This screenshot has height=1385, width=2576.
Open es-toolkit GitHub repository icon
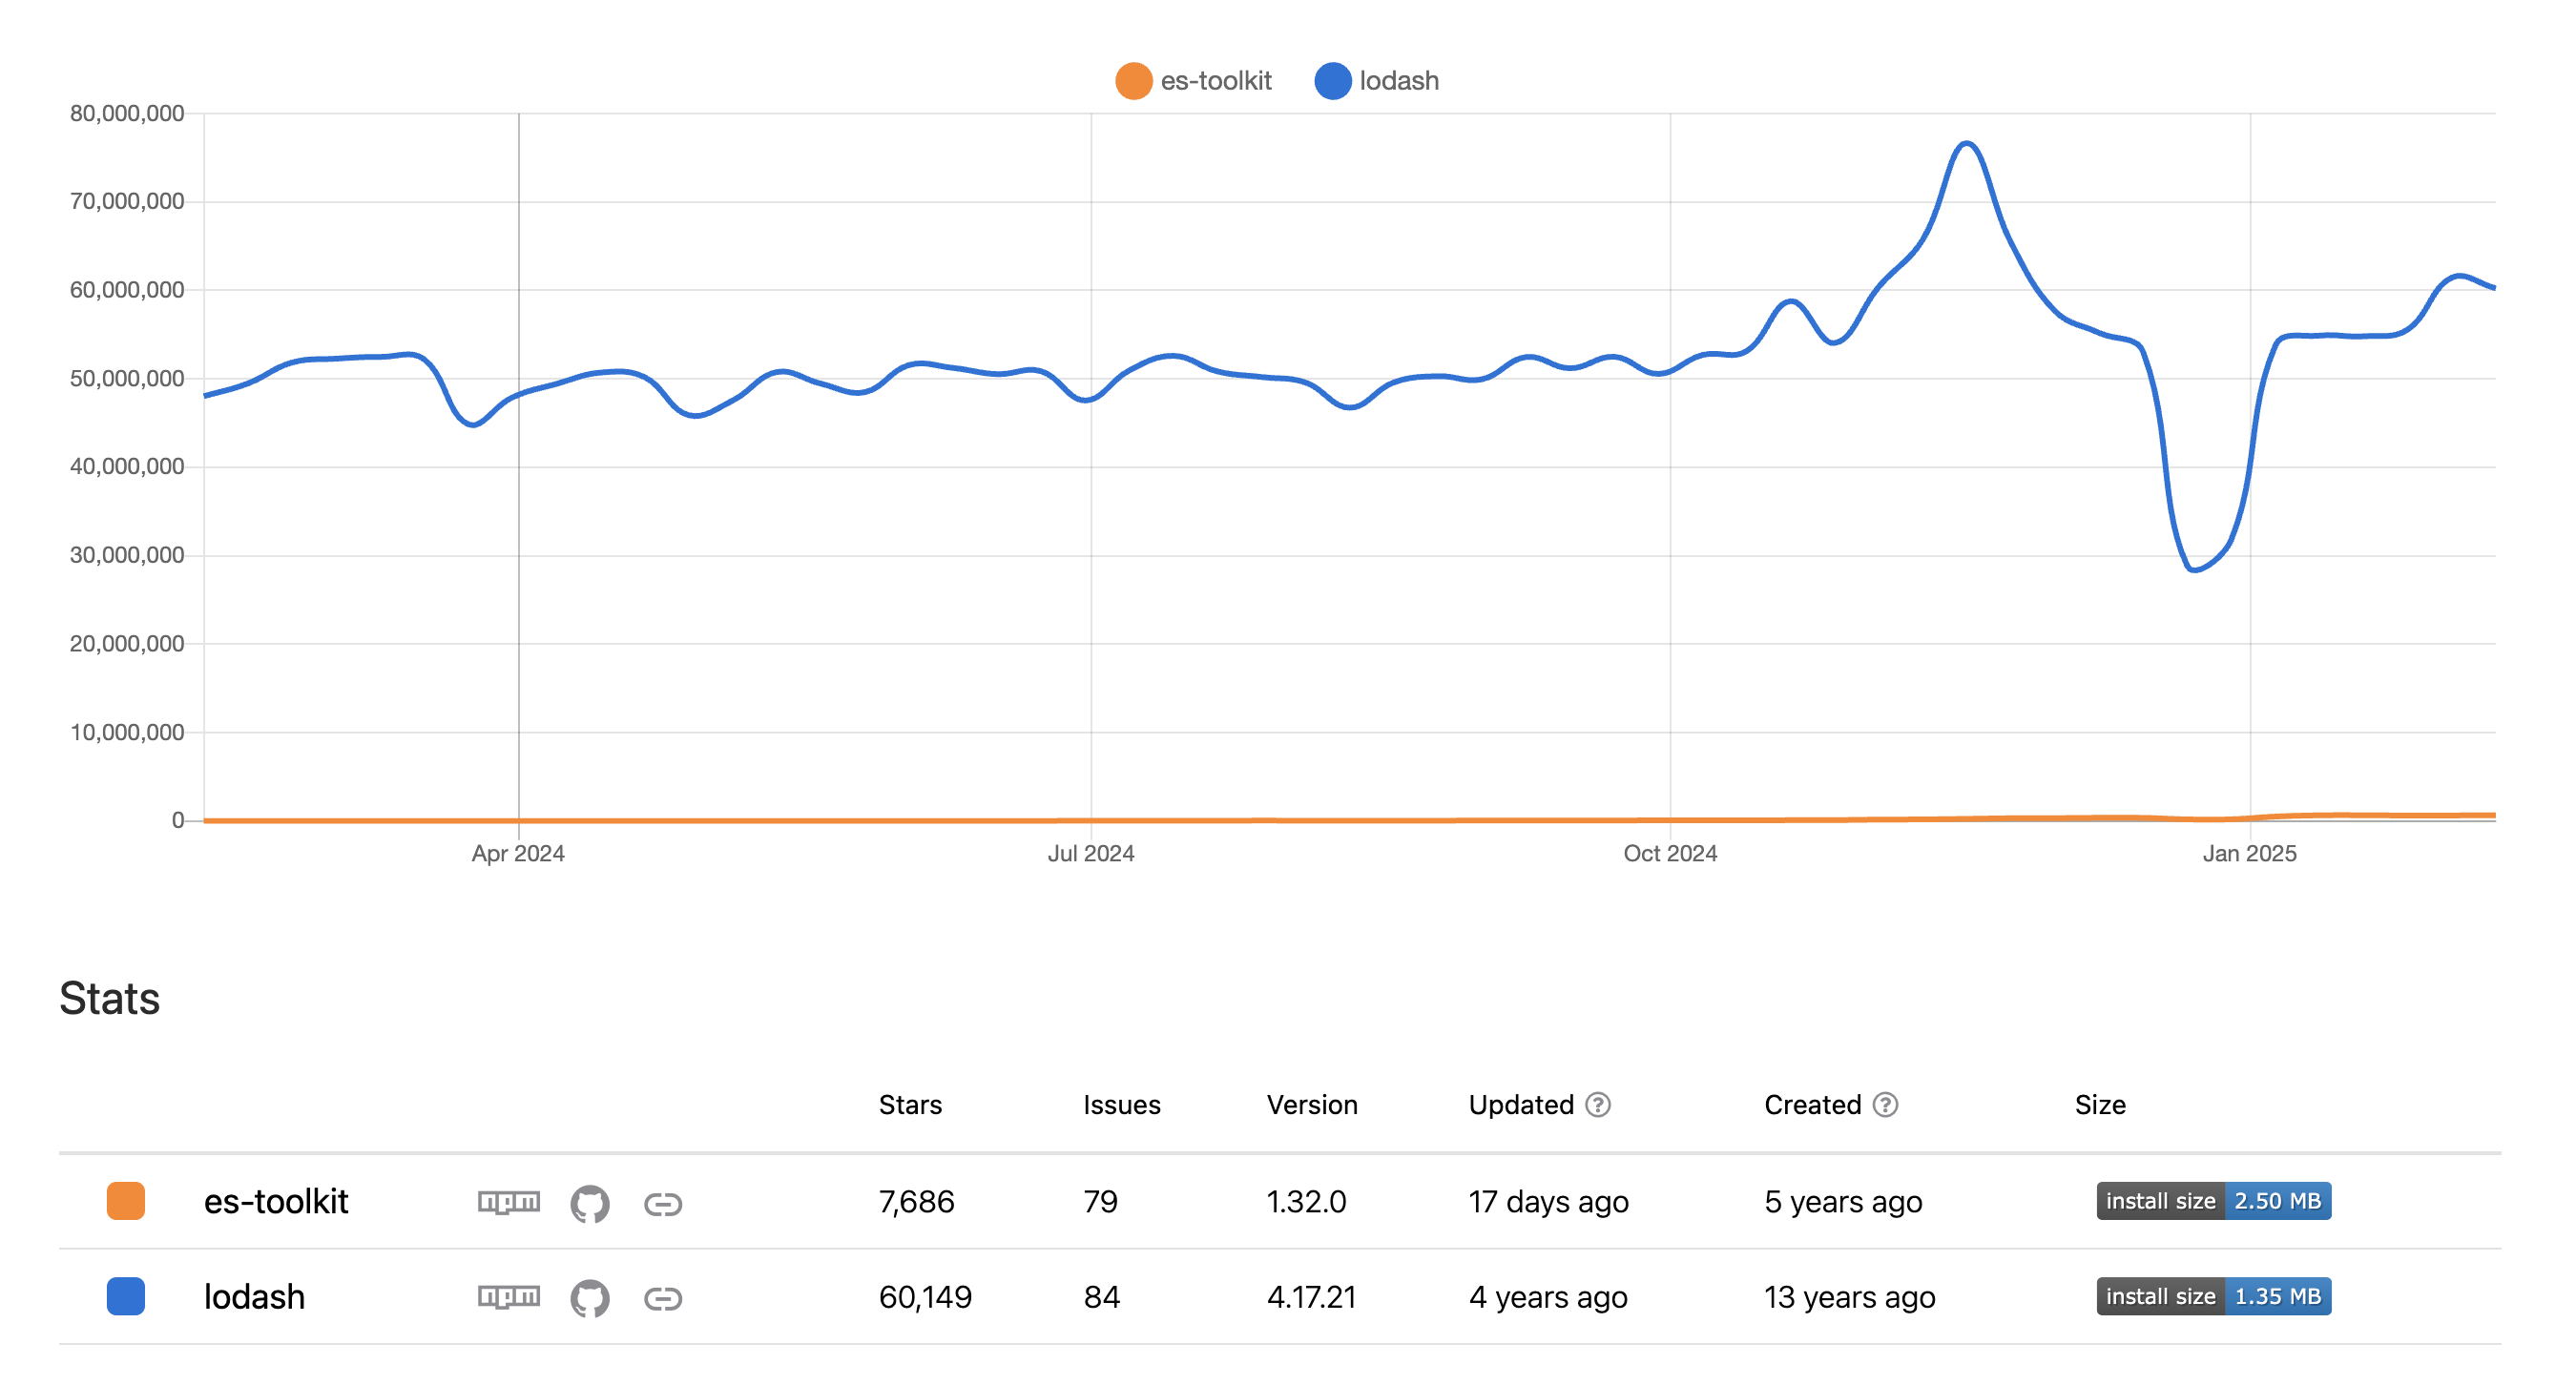coord(589,1203)
